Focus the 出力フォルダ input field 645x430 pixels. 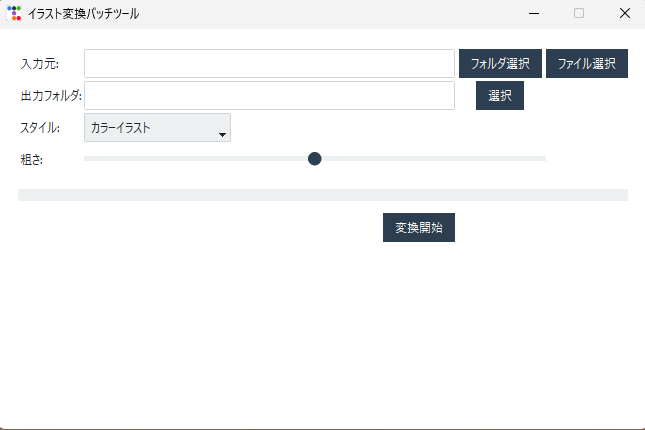269,95
